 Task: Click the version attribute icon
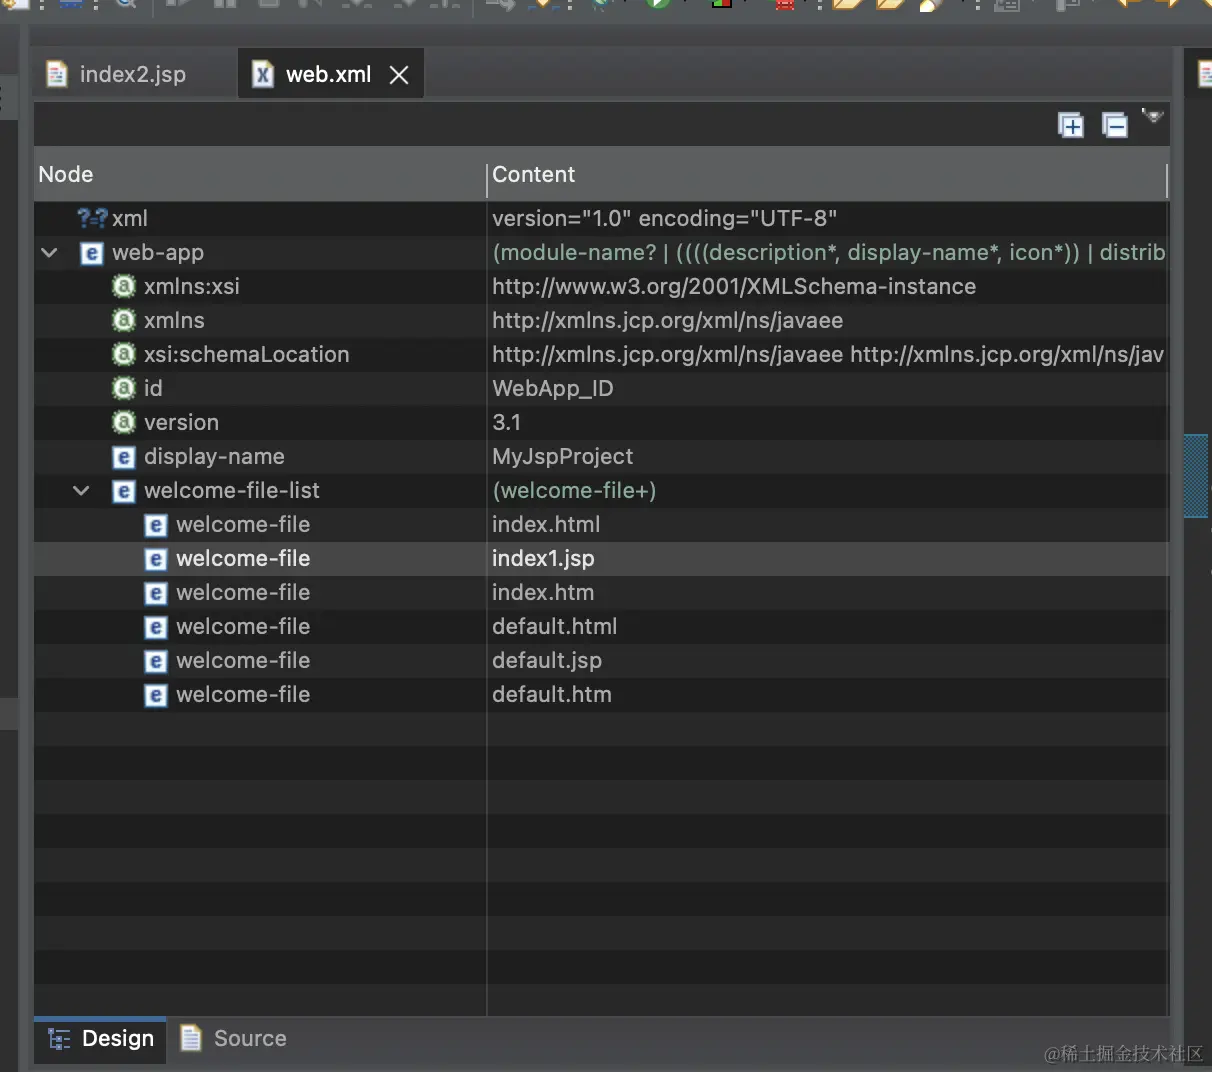[x=124, y=423]
